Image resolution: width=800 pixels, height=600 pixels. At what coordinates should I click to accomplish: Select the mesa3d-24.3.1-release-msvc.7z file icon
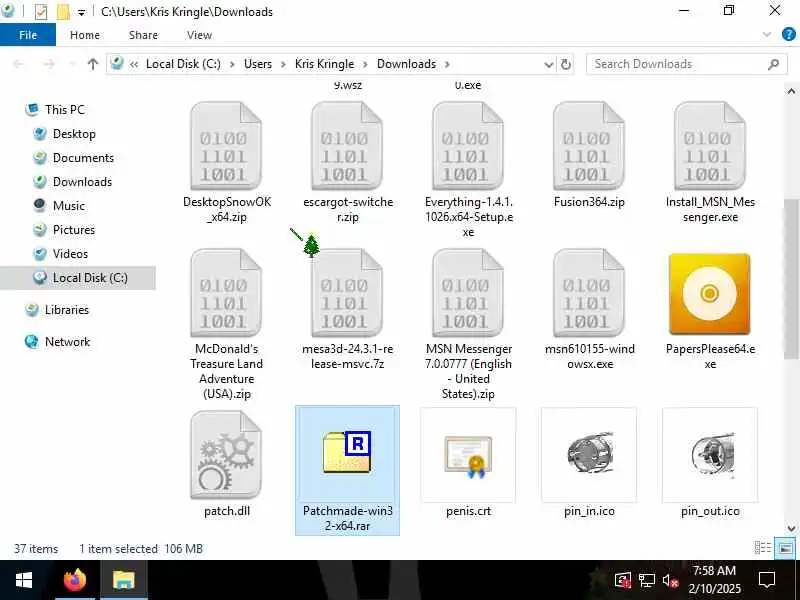tap(347, 293)
